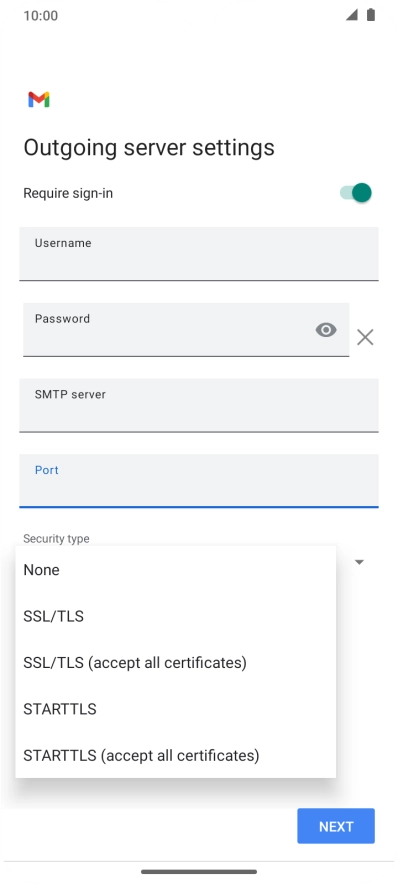Tap the NEXT button

pyautogui.click(x=336, y=826)
